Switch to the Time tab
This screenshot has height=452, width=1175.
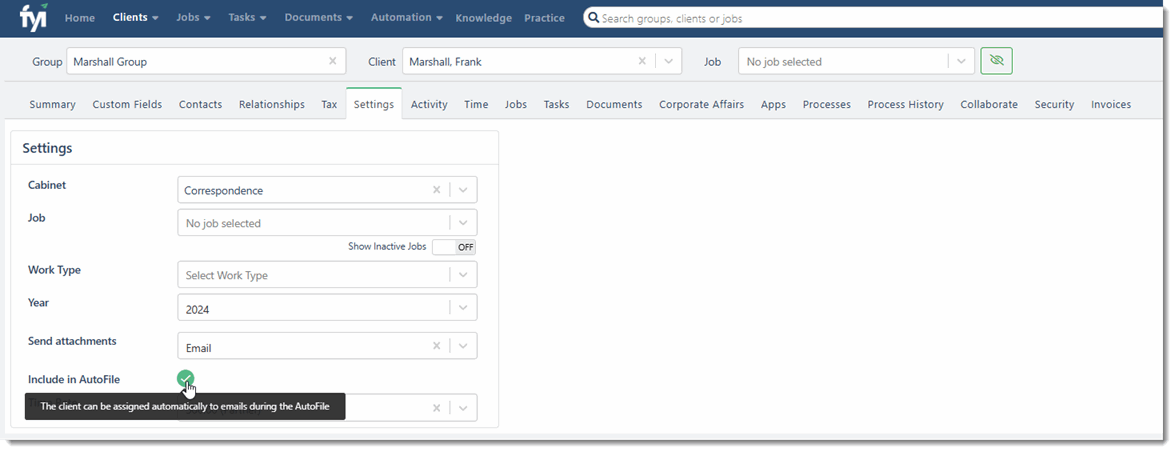coord(476,104)
